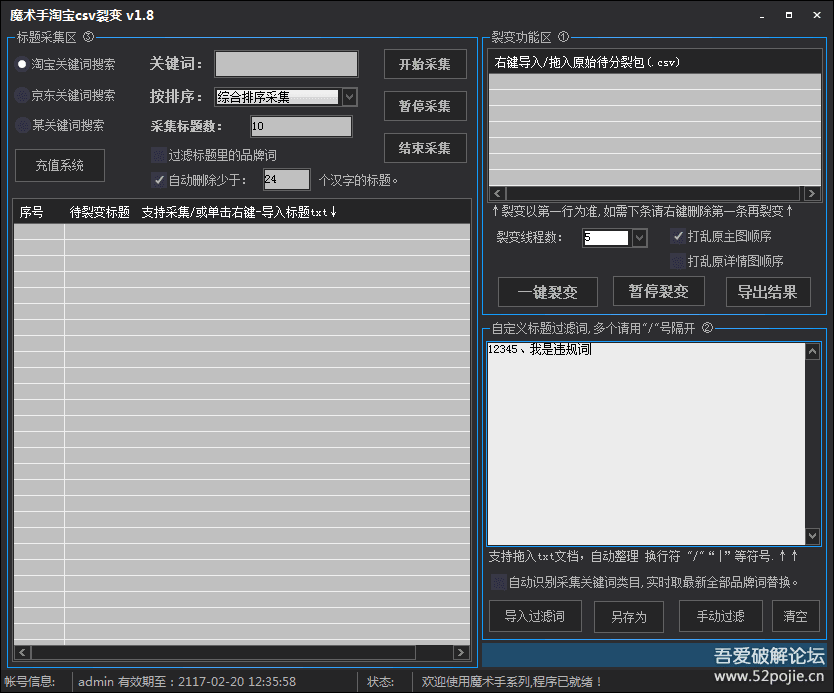Expand 裂变线程数 dropdown arrow

pyautogui.click(x=640, y=238)
